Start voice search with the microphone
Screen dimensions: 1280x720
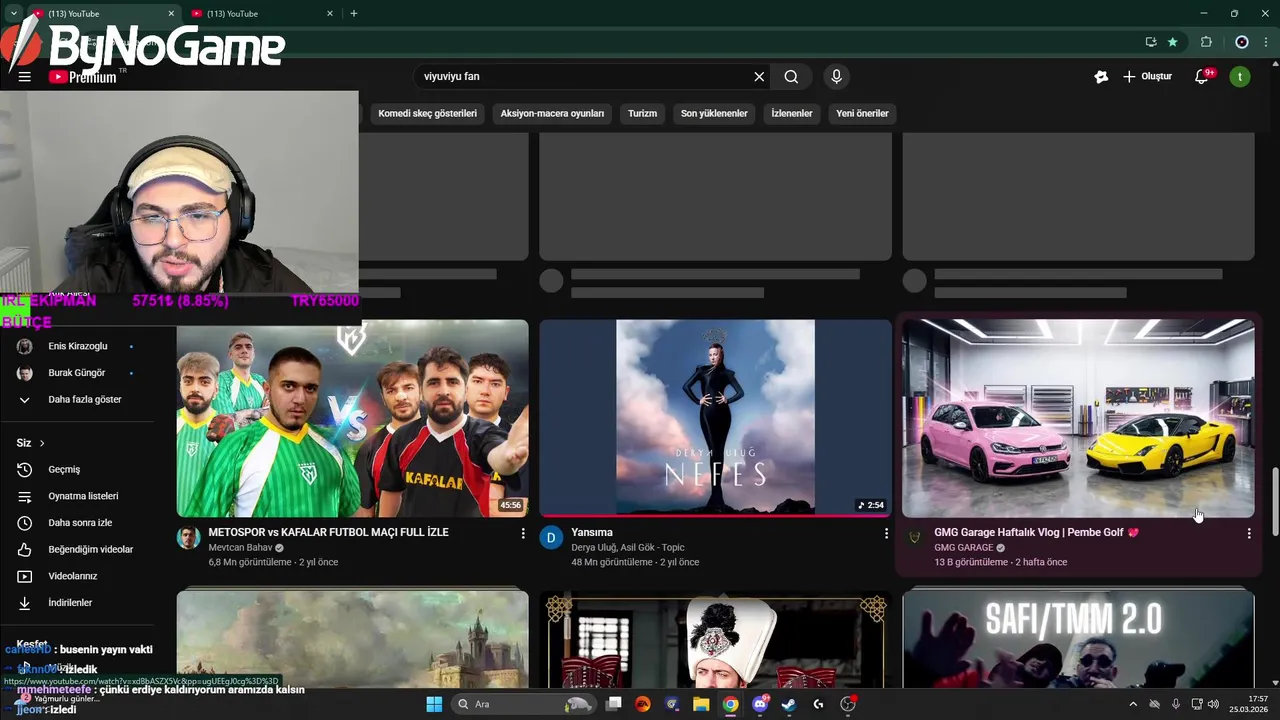pos(837,77)
